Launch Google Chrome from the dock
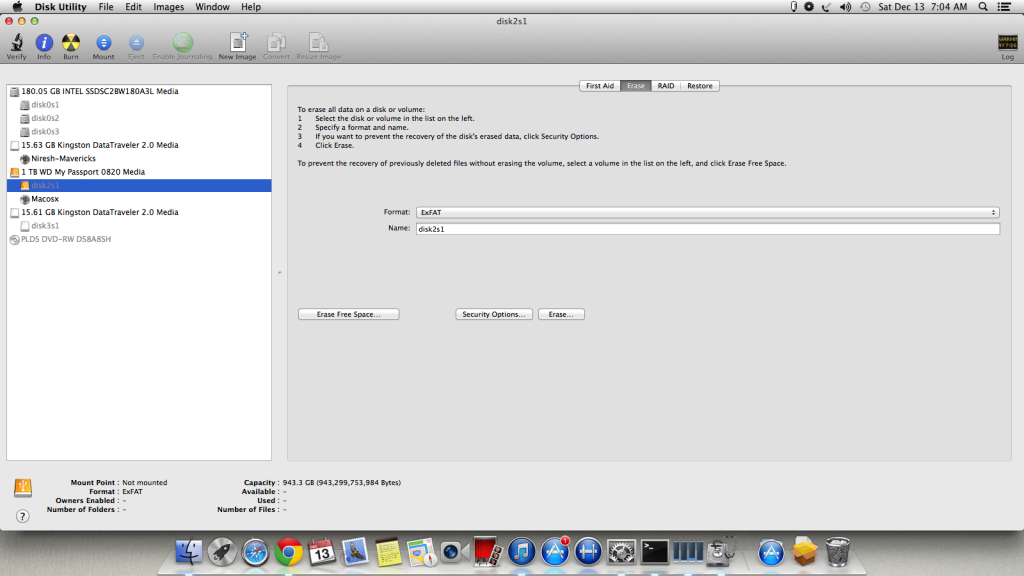 point(289,552)
